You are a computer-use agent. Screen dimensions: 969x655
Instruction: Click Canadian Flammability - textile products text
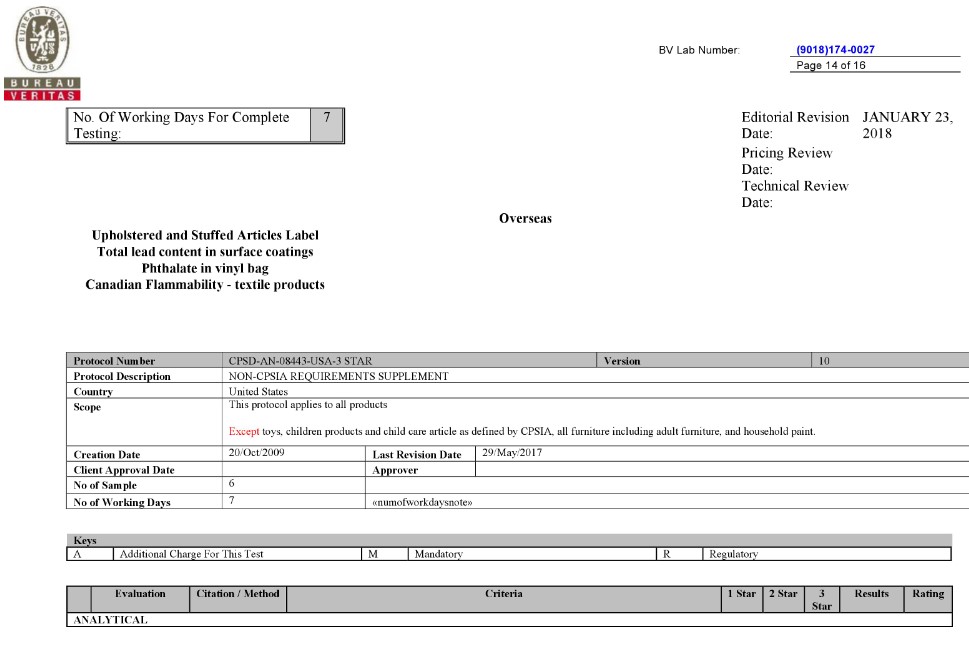point(205,285)
